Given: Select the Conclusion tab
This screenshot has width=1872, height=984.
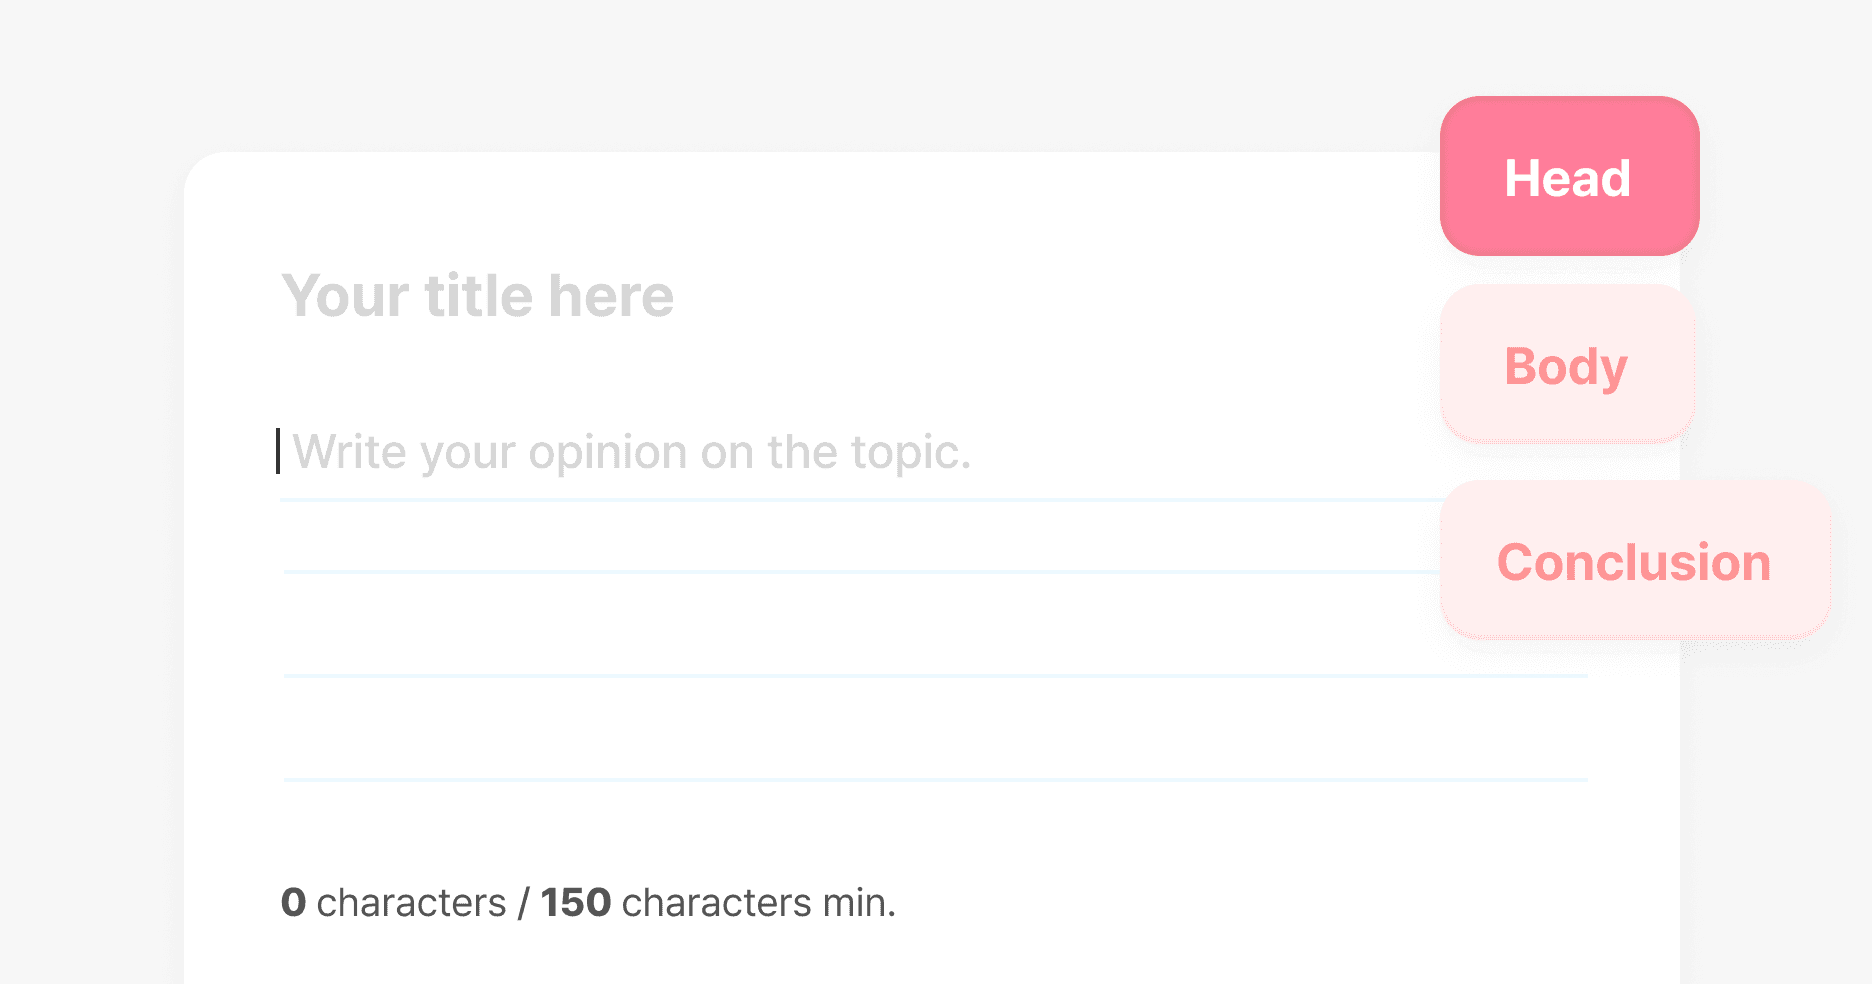Looking at the screenshot, I should click(x=1634, y=561).
